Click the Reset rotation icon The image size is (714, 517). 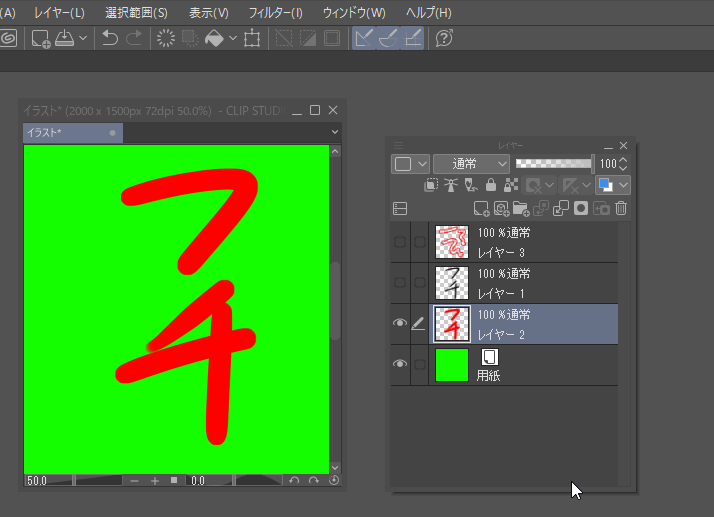334,480
